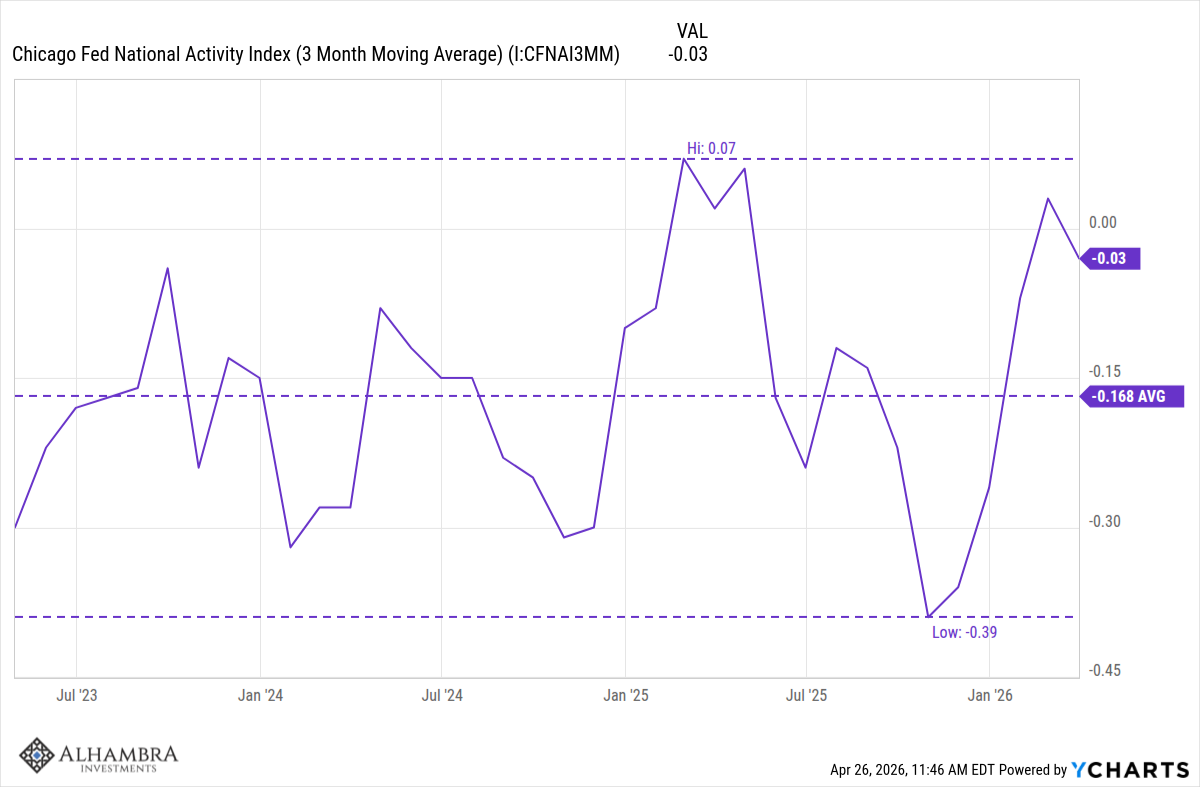
Task: Open the VAL column header dropdown
Action: tap(694, 31)
